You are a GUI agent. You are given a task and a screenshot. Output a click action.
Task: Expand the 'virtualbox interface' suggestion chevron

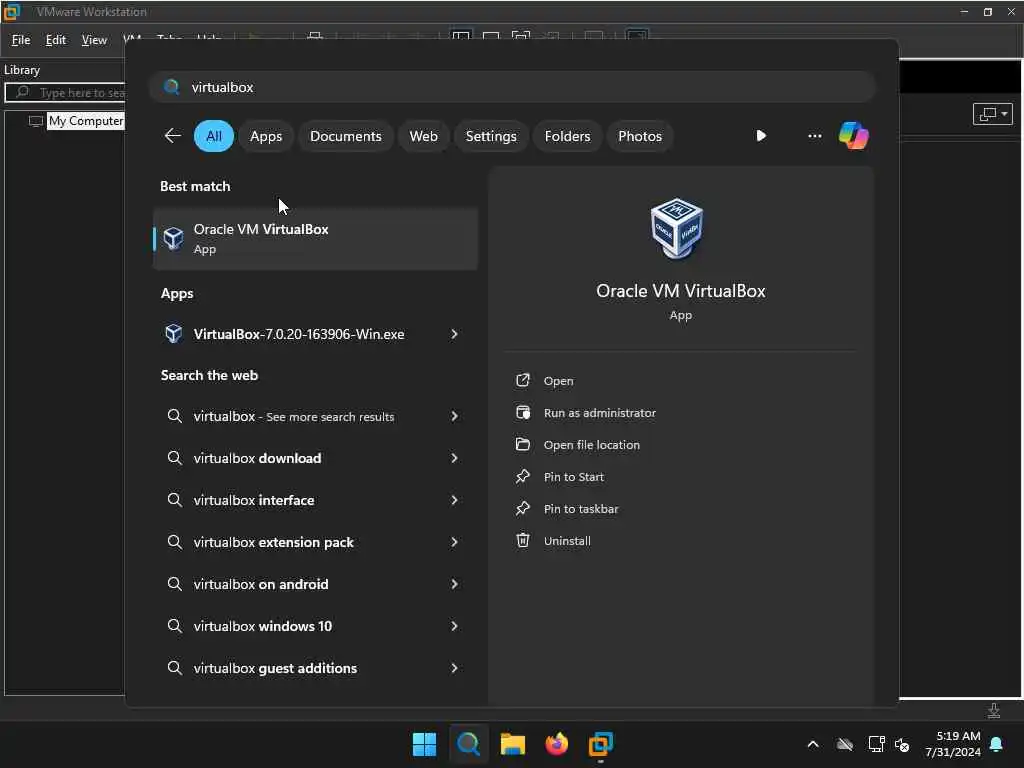(455, 500)
